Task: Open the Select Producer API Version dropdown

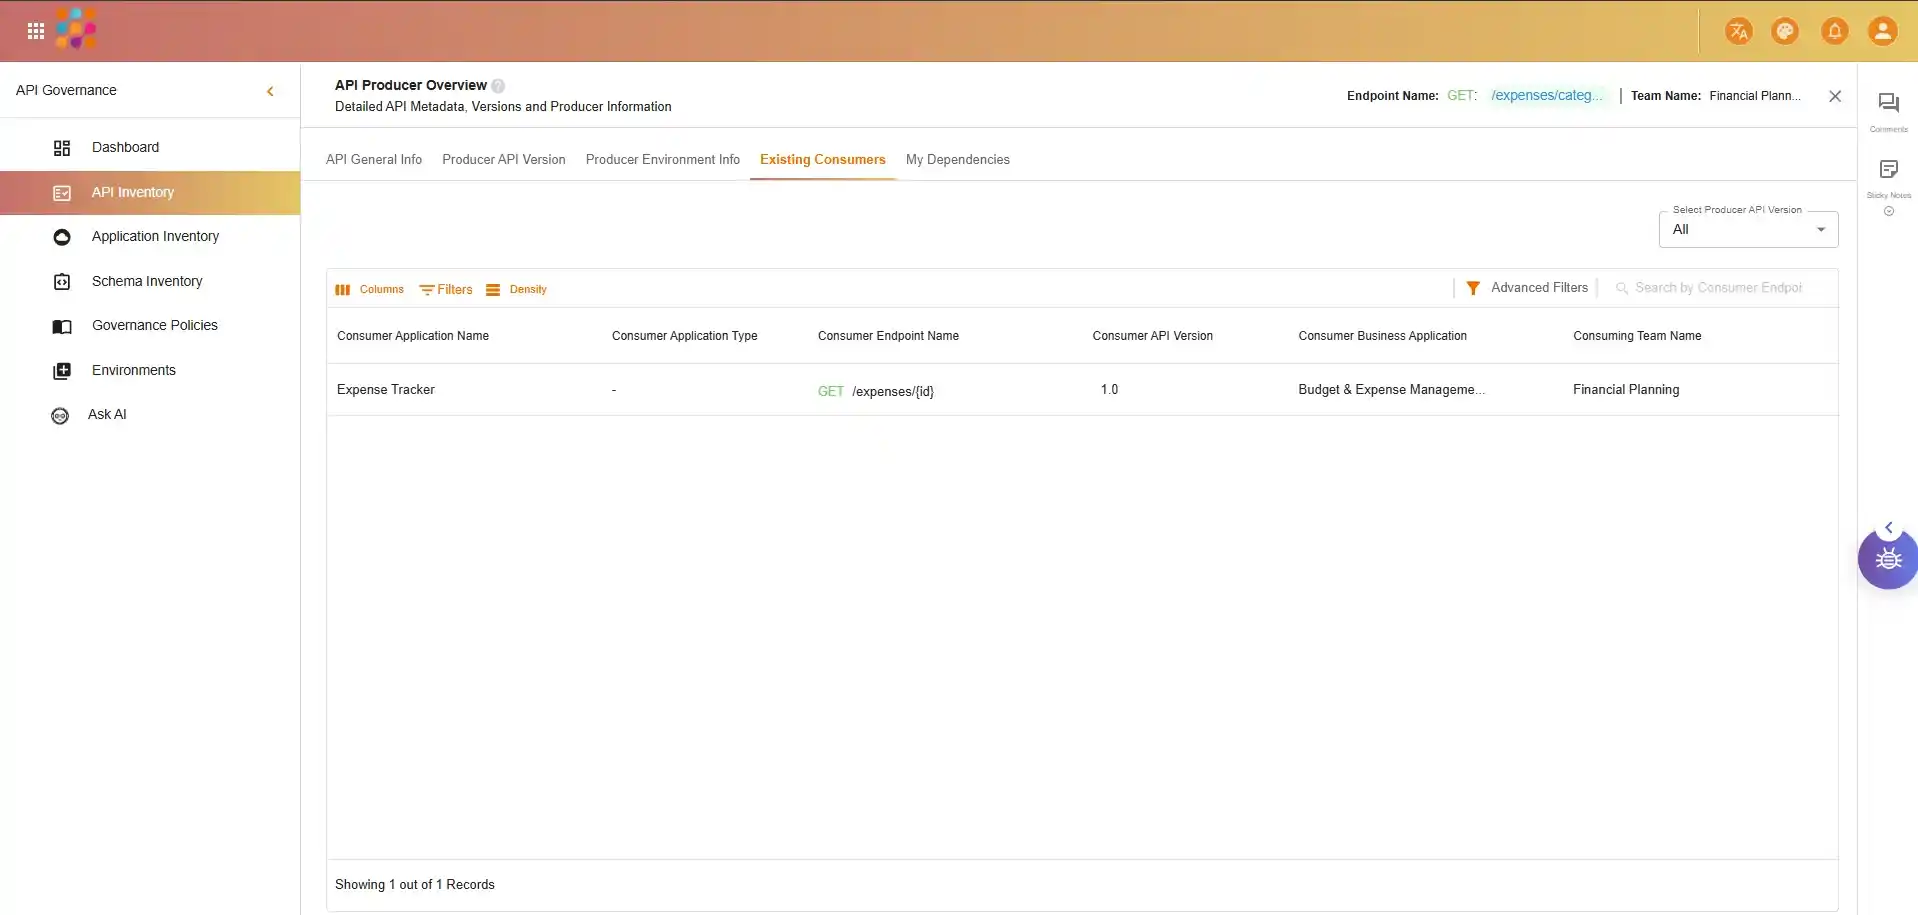Action: 1747,229
